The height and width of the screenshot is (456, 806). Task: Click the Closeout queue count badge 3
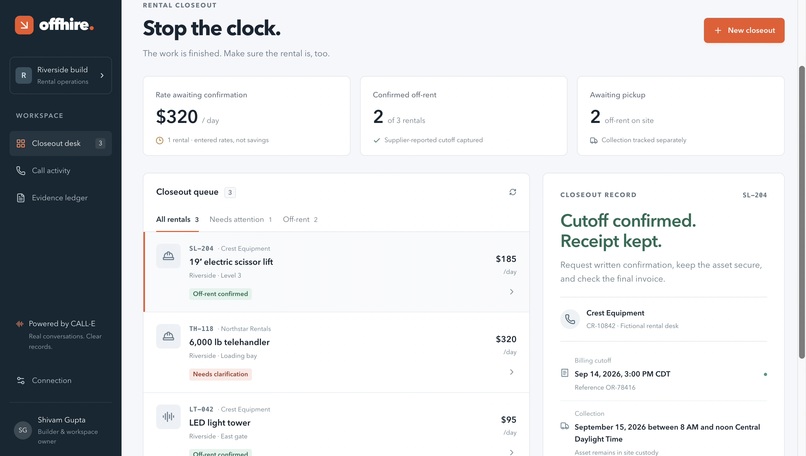(x=230, y=193)
